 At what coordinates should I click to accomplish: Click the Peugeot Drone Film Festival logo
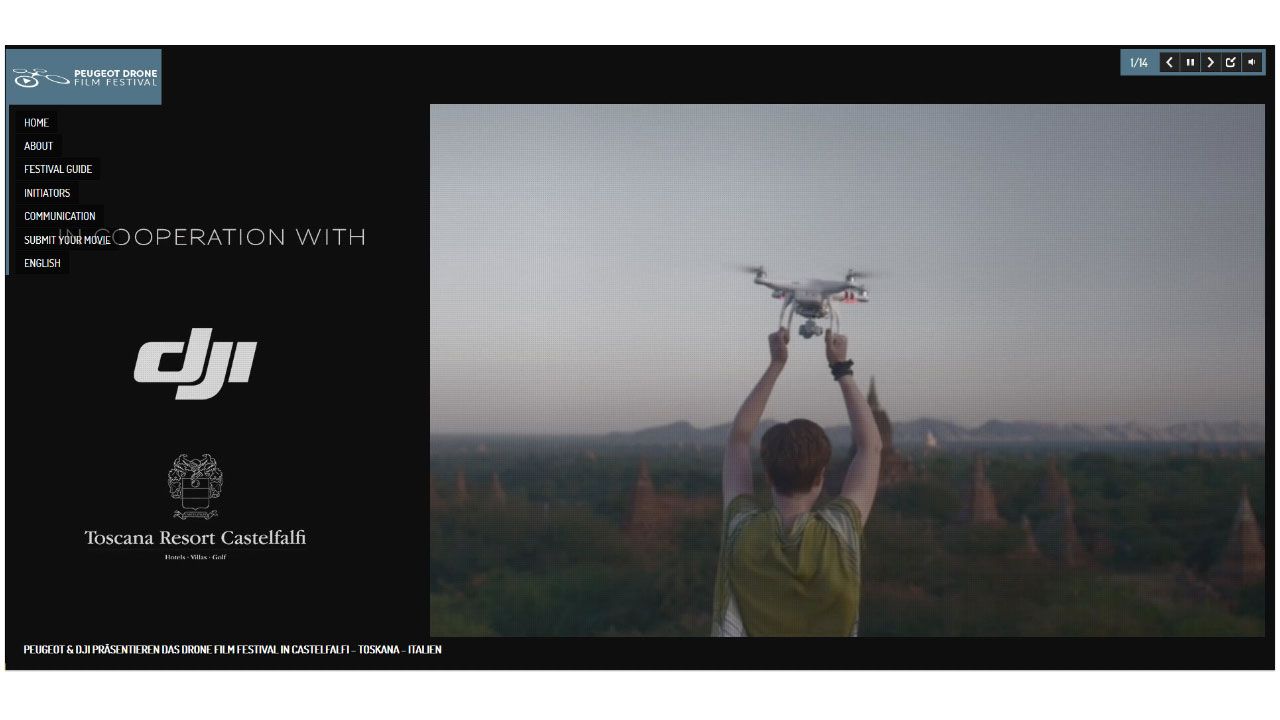[84, 76]
